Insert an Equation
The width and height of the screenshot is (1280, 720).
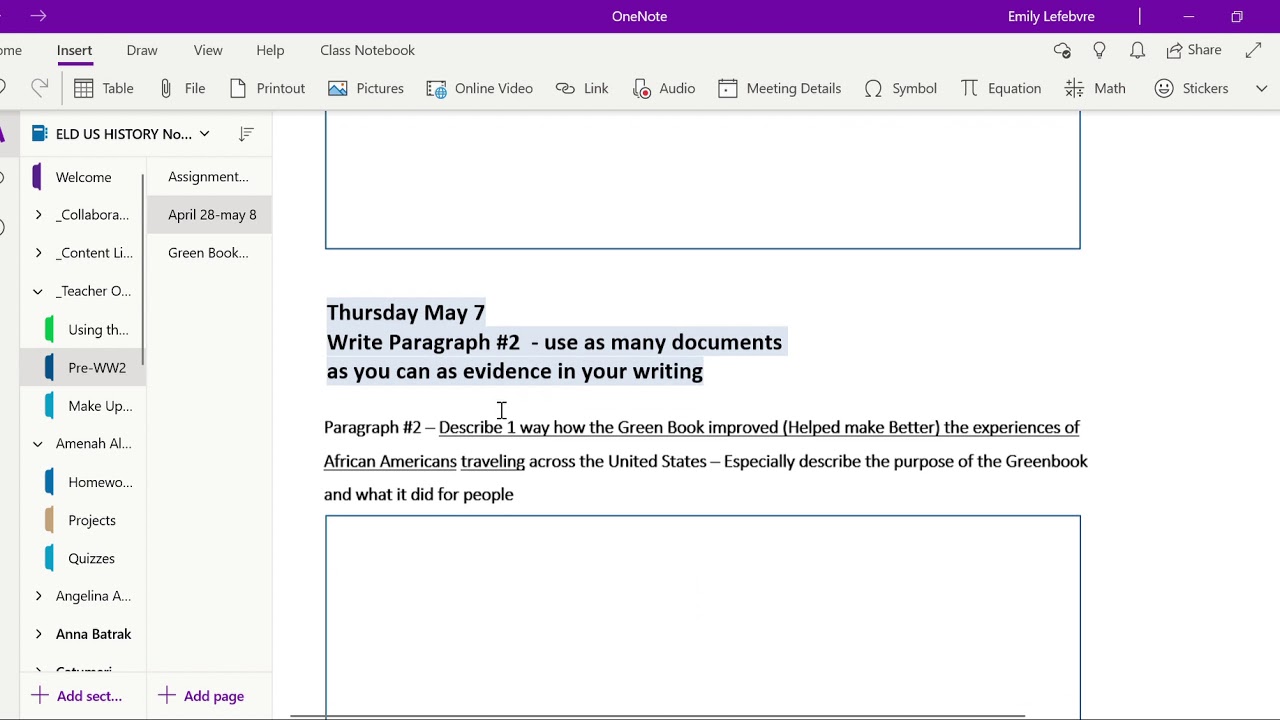coord(1000,88)
